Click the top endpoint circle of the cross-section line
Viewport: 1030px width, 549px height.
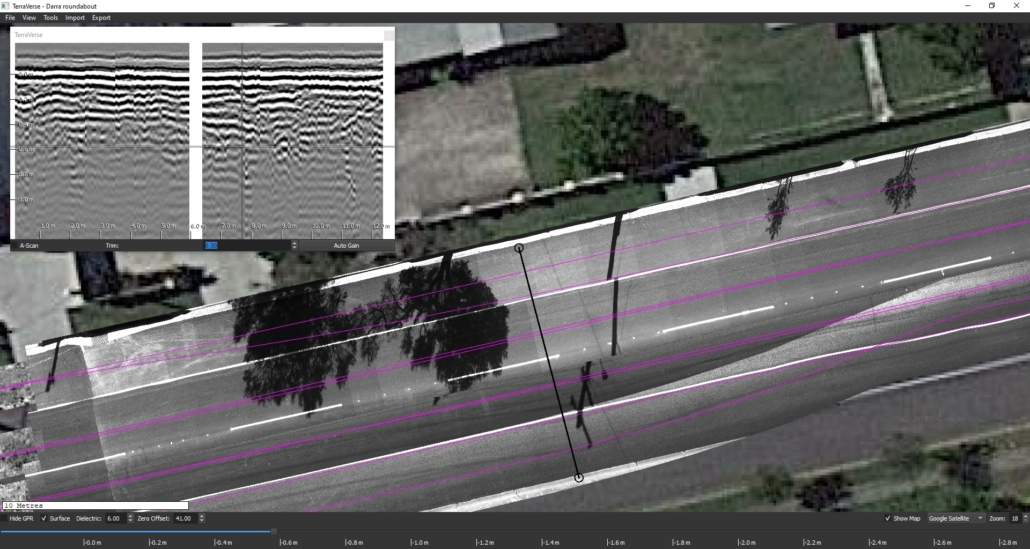519,247
